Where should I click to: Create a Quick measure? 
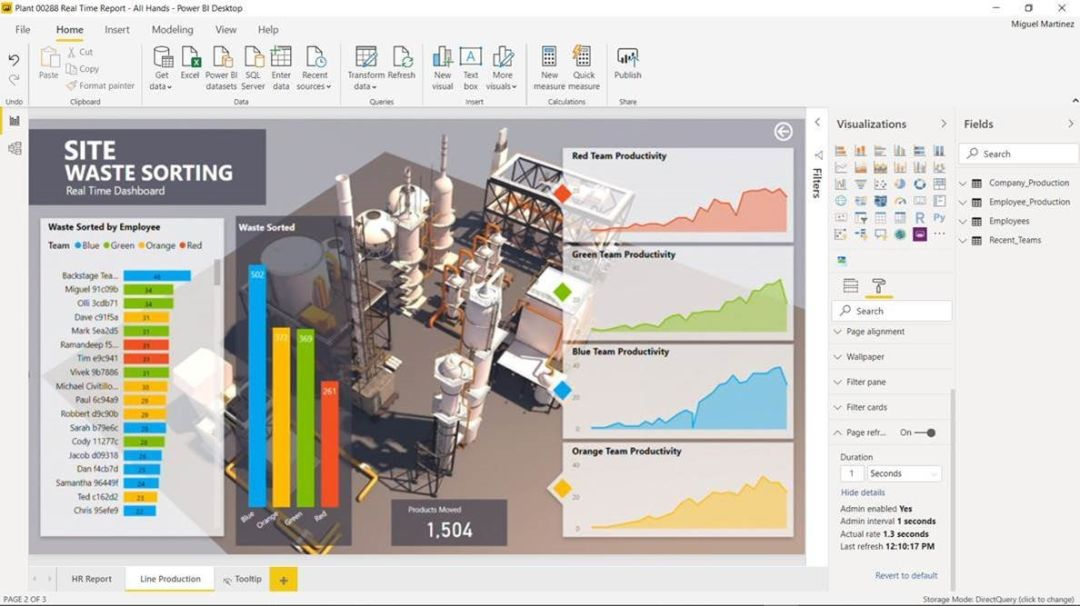tap(584, 68)
